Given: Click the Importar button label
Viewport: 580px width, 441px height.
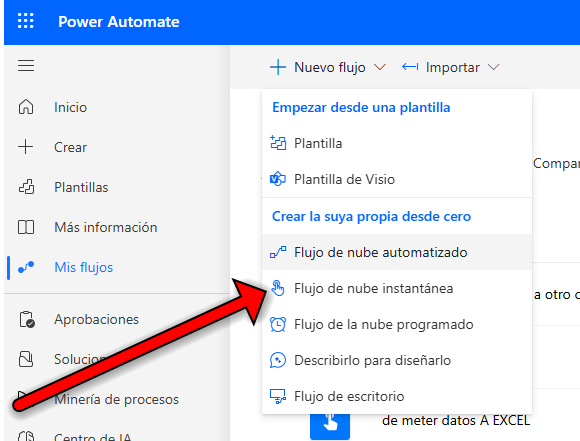Looking at the screenshot, I should pyautogui.click(x=453, y=67).
